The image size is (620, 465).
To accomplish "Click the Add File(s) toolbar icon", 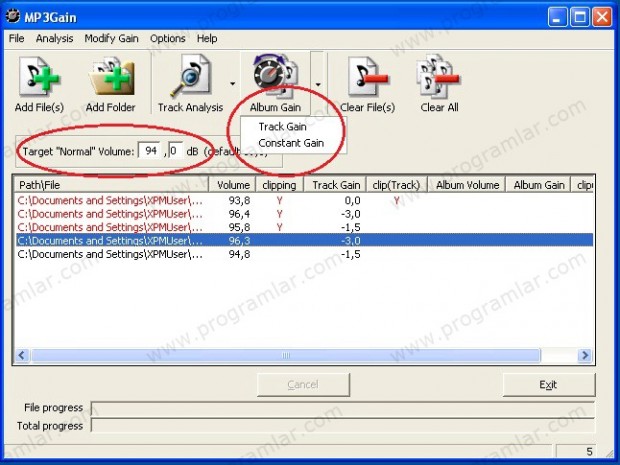I will tap(39, 76).
